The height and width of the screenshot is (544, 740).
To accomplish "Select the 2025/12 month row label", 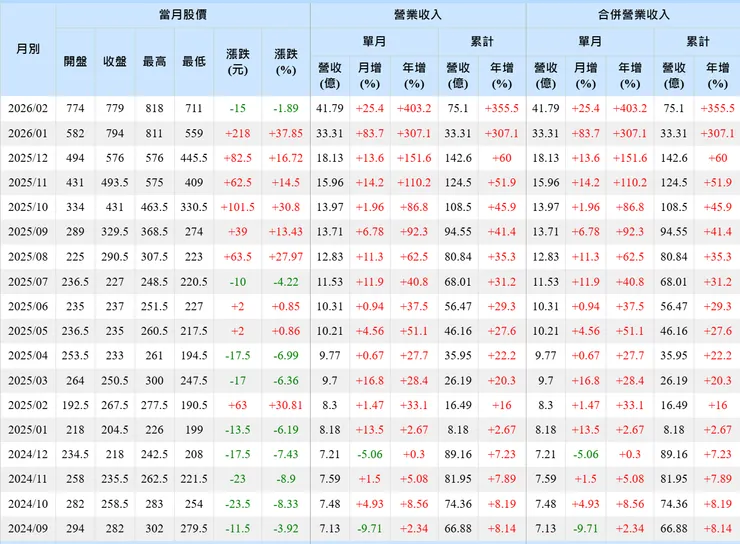I will (28, 158).
